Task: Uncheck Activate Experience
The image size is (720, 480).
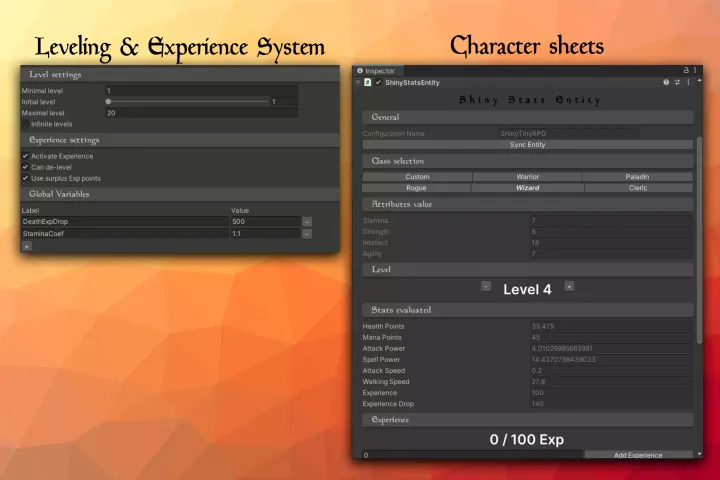Action: click(x=25, y=156)
